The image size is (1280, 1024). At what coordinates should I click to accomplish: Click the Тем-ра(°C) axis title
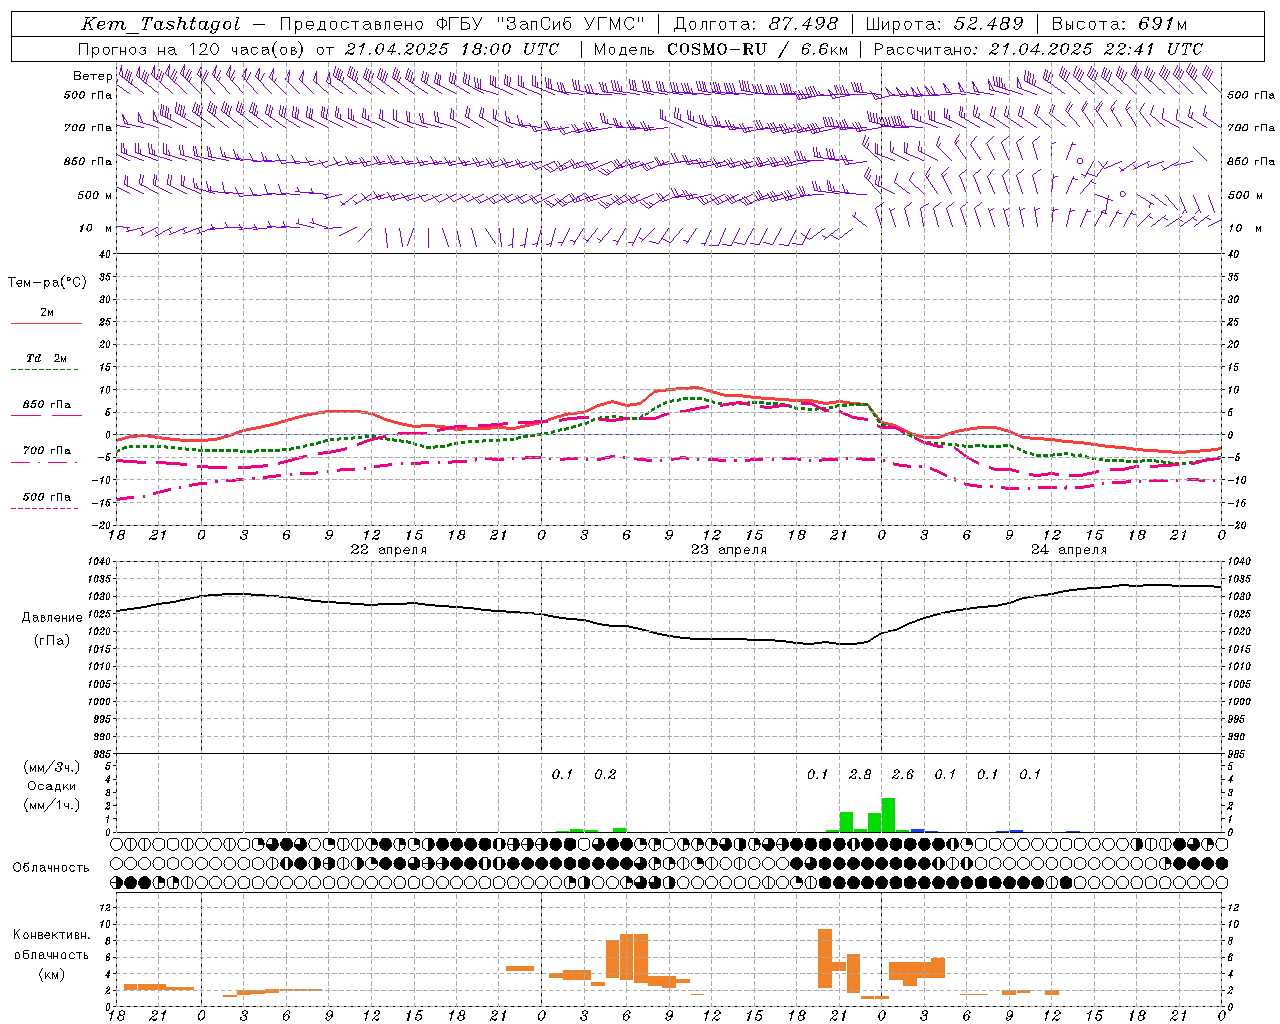click(47, 282)
